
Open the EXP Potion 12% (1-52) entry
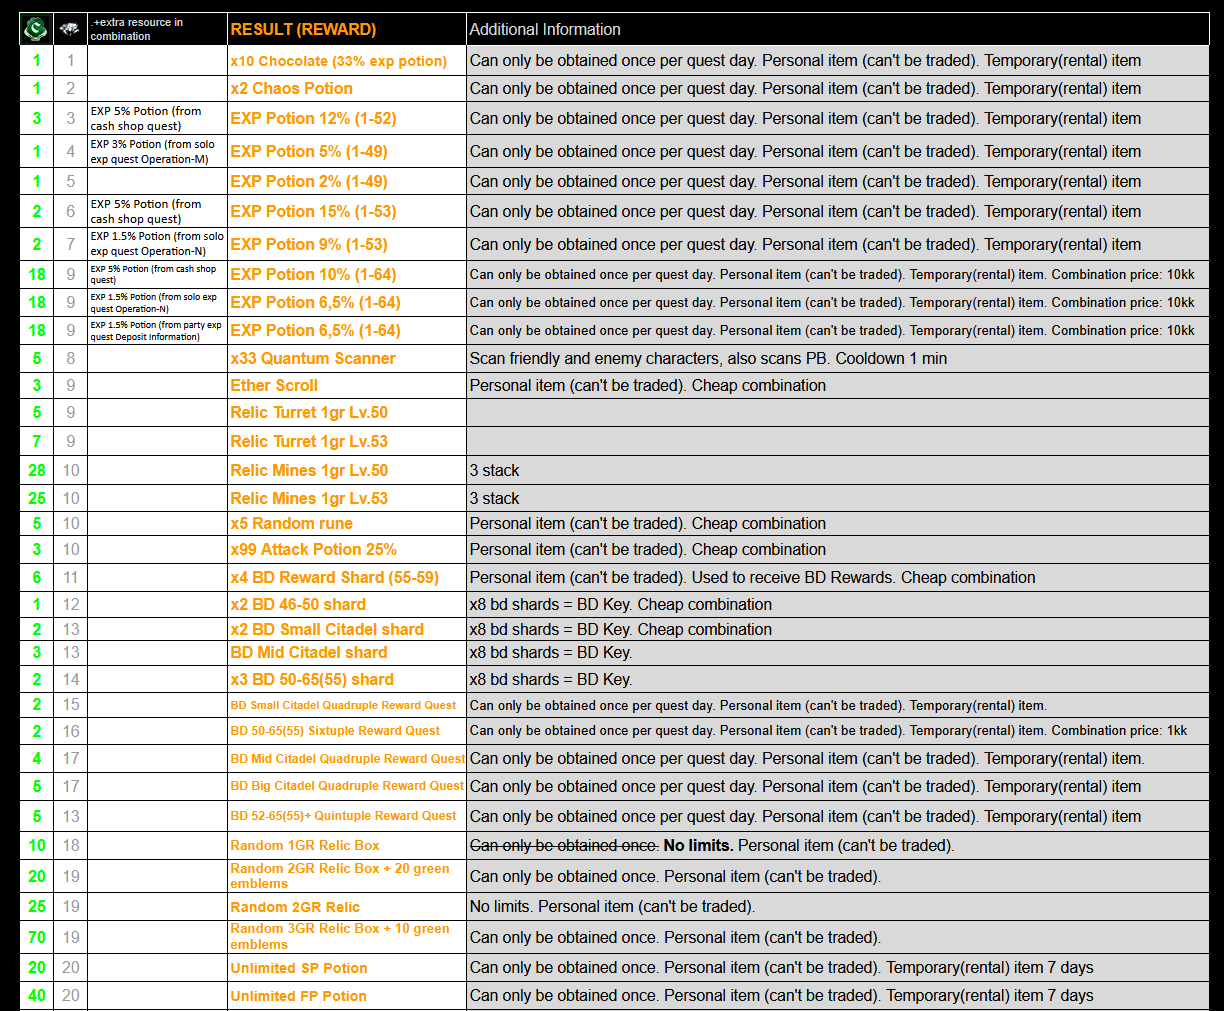313,118
